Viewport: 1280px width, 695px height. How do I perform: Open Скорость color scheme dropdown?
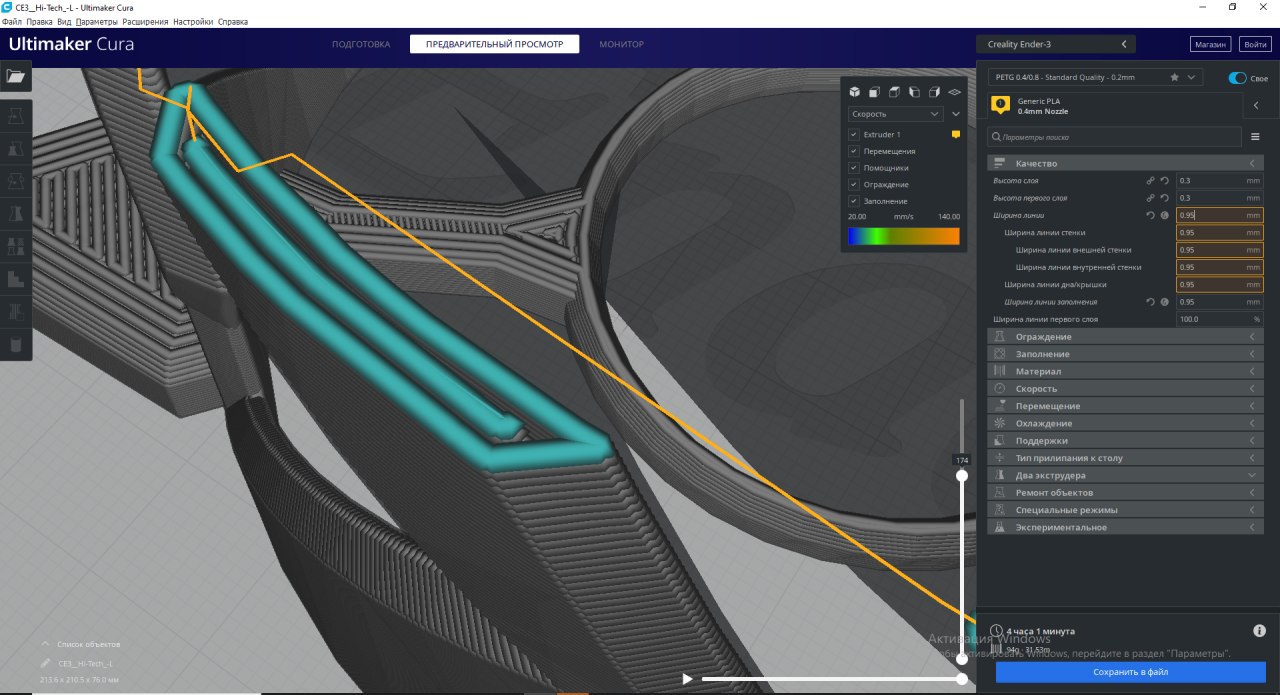[894, 114]
